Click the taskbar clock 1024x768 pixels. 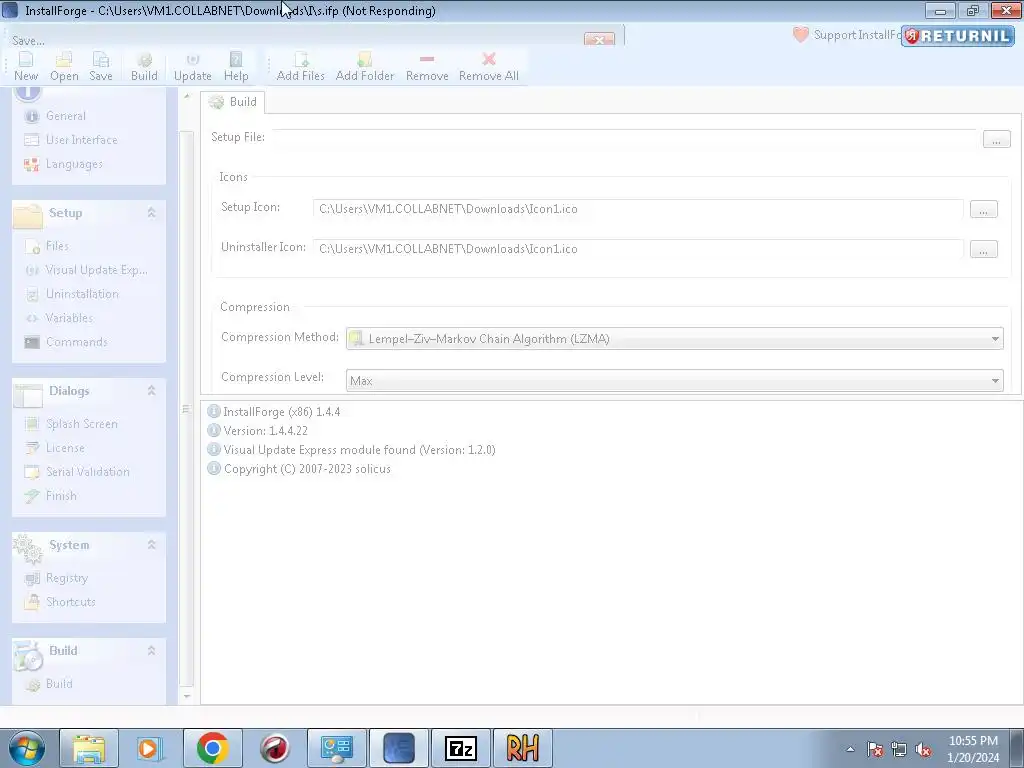click(973, 749)
